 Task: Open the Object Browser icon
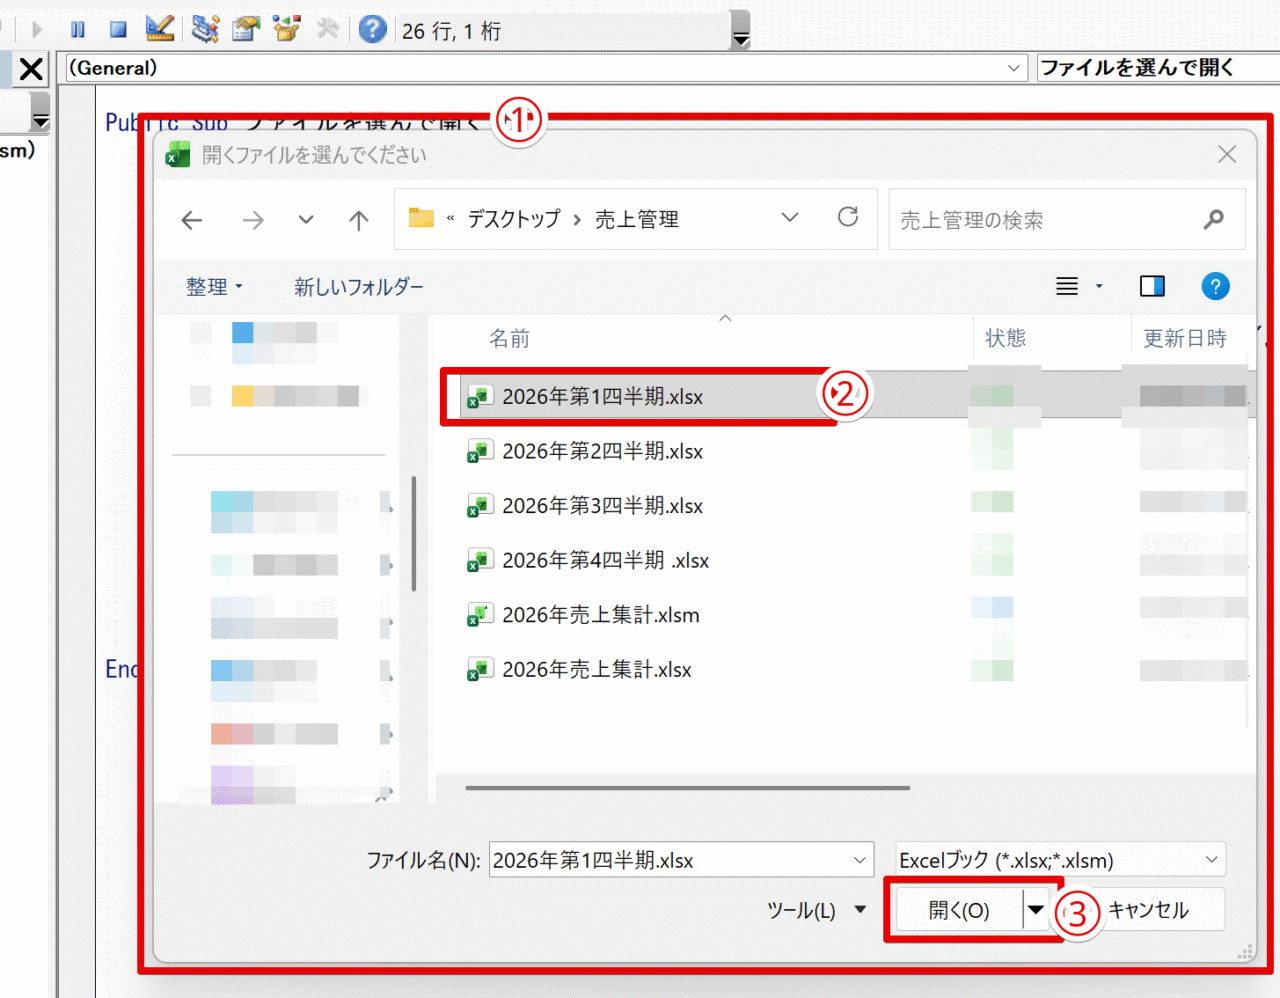[x=287, y=30]
